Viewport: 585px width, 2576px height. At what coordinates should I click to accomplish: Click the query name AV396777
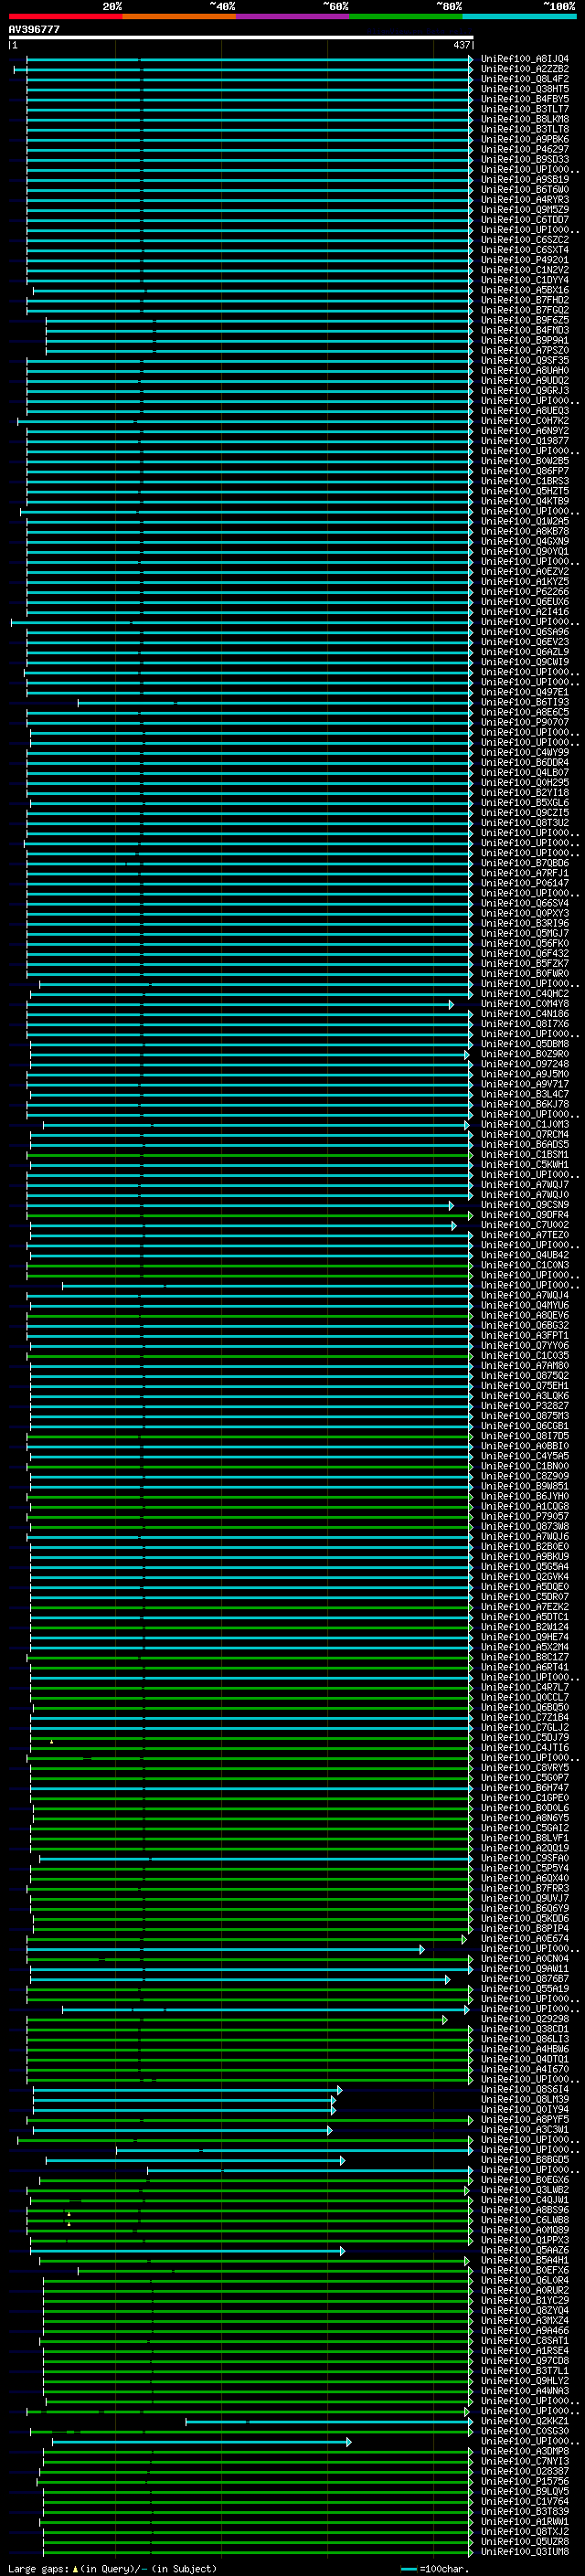click(34, 29)
